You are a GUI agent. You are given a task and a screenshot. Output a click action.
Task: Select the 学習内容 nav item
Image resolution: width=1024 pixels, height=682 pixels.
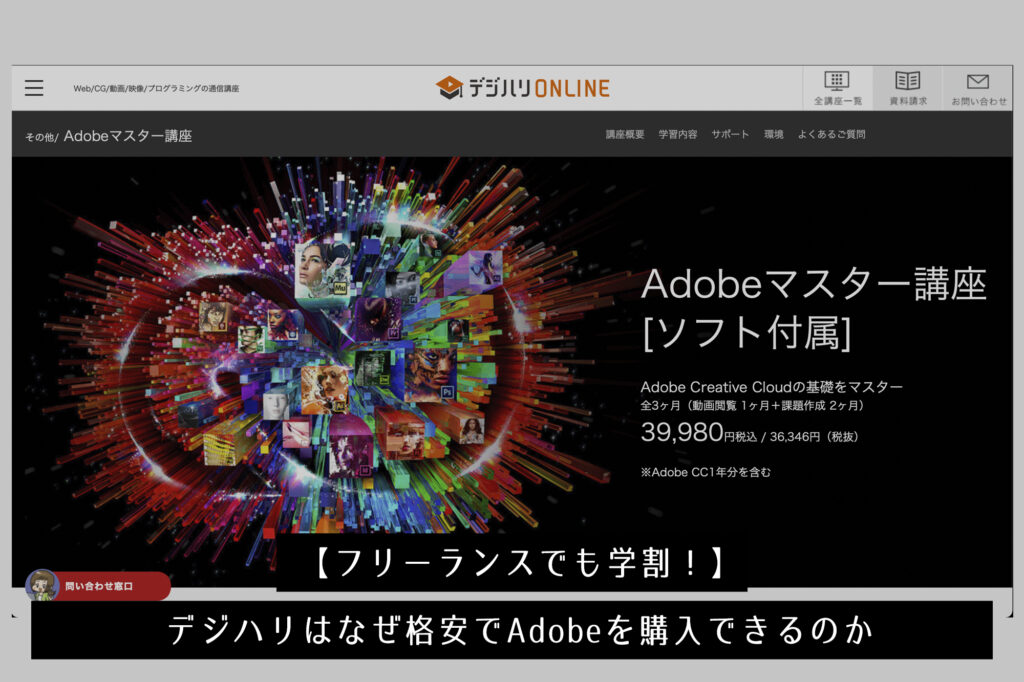[677, 135]
